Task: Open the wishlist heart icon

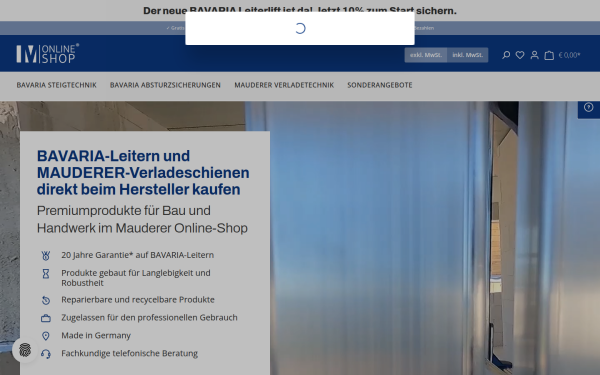Action: click(520, 55)
